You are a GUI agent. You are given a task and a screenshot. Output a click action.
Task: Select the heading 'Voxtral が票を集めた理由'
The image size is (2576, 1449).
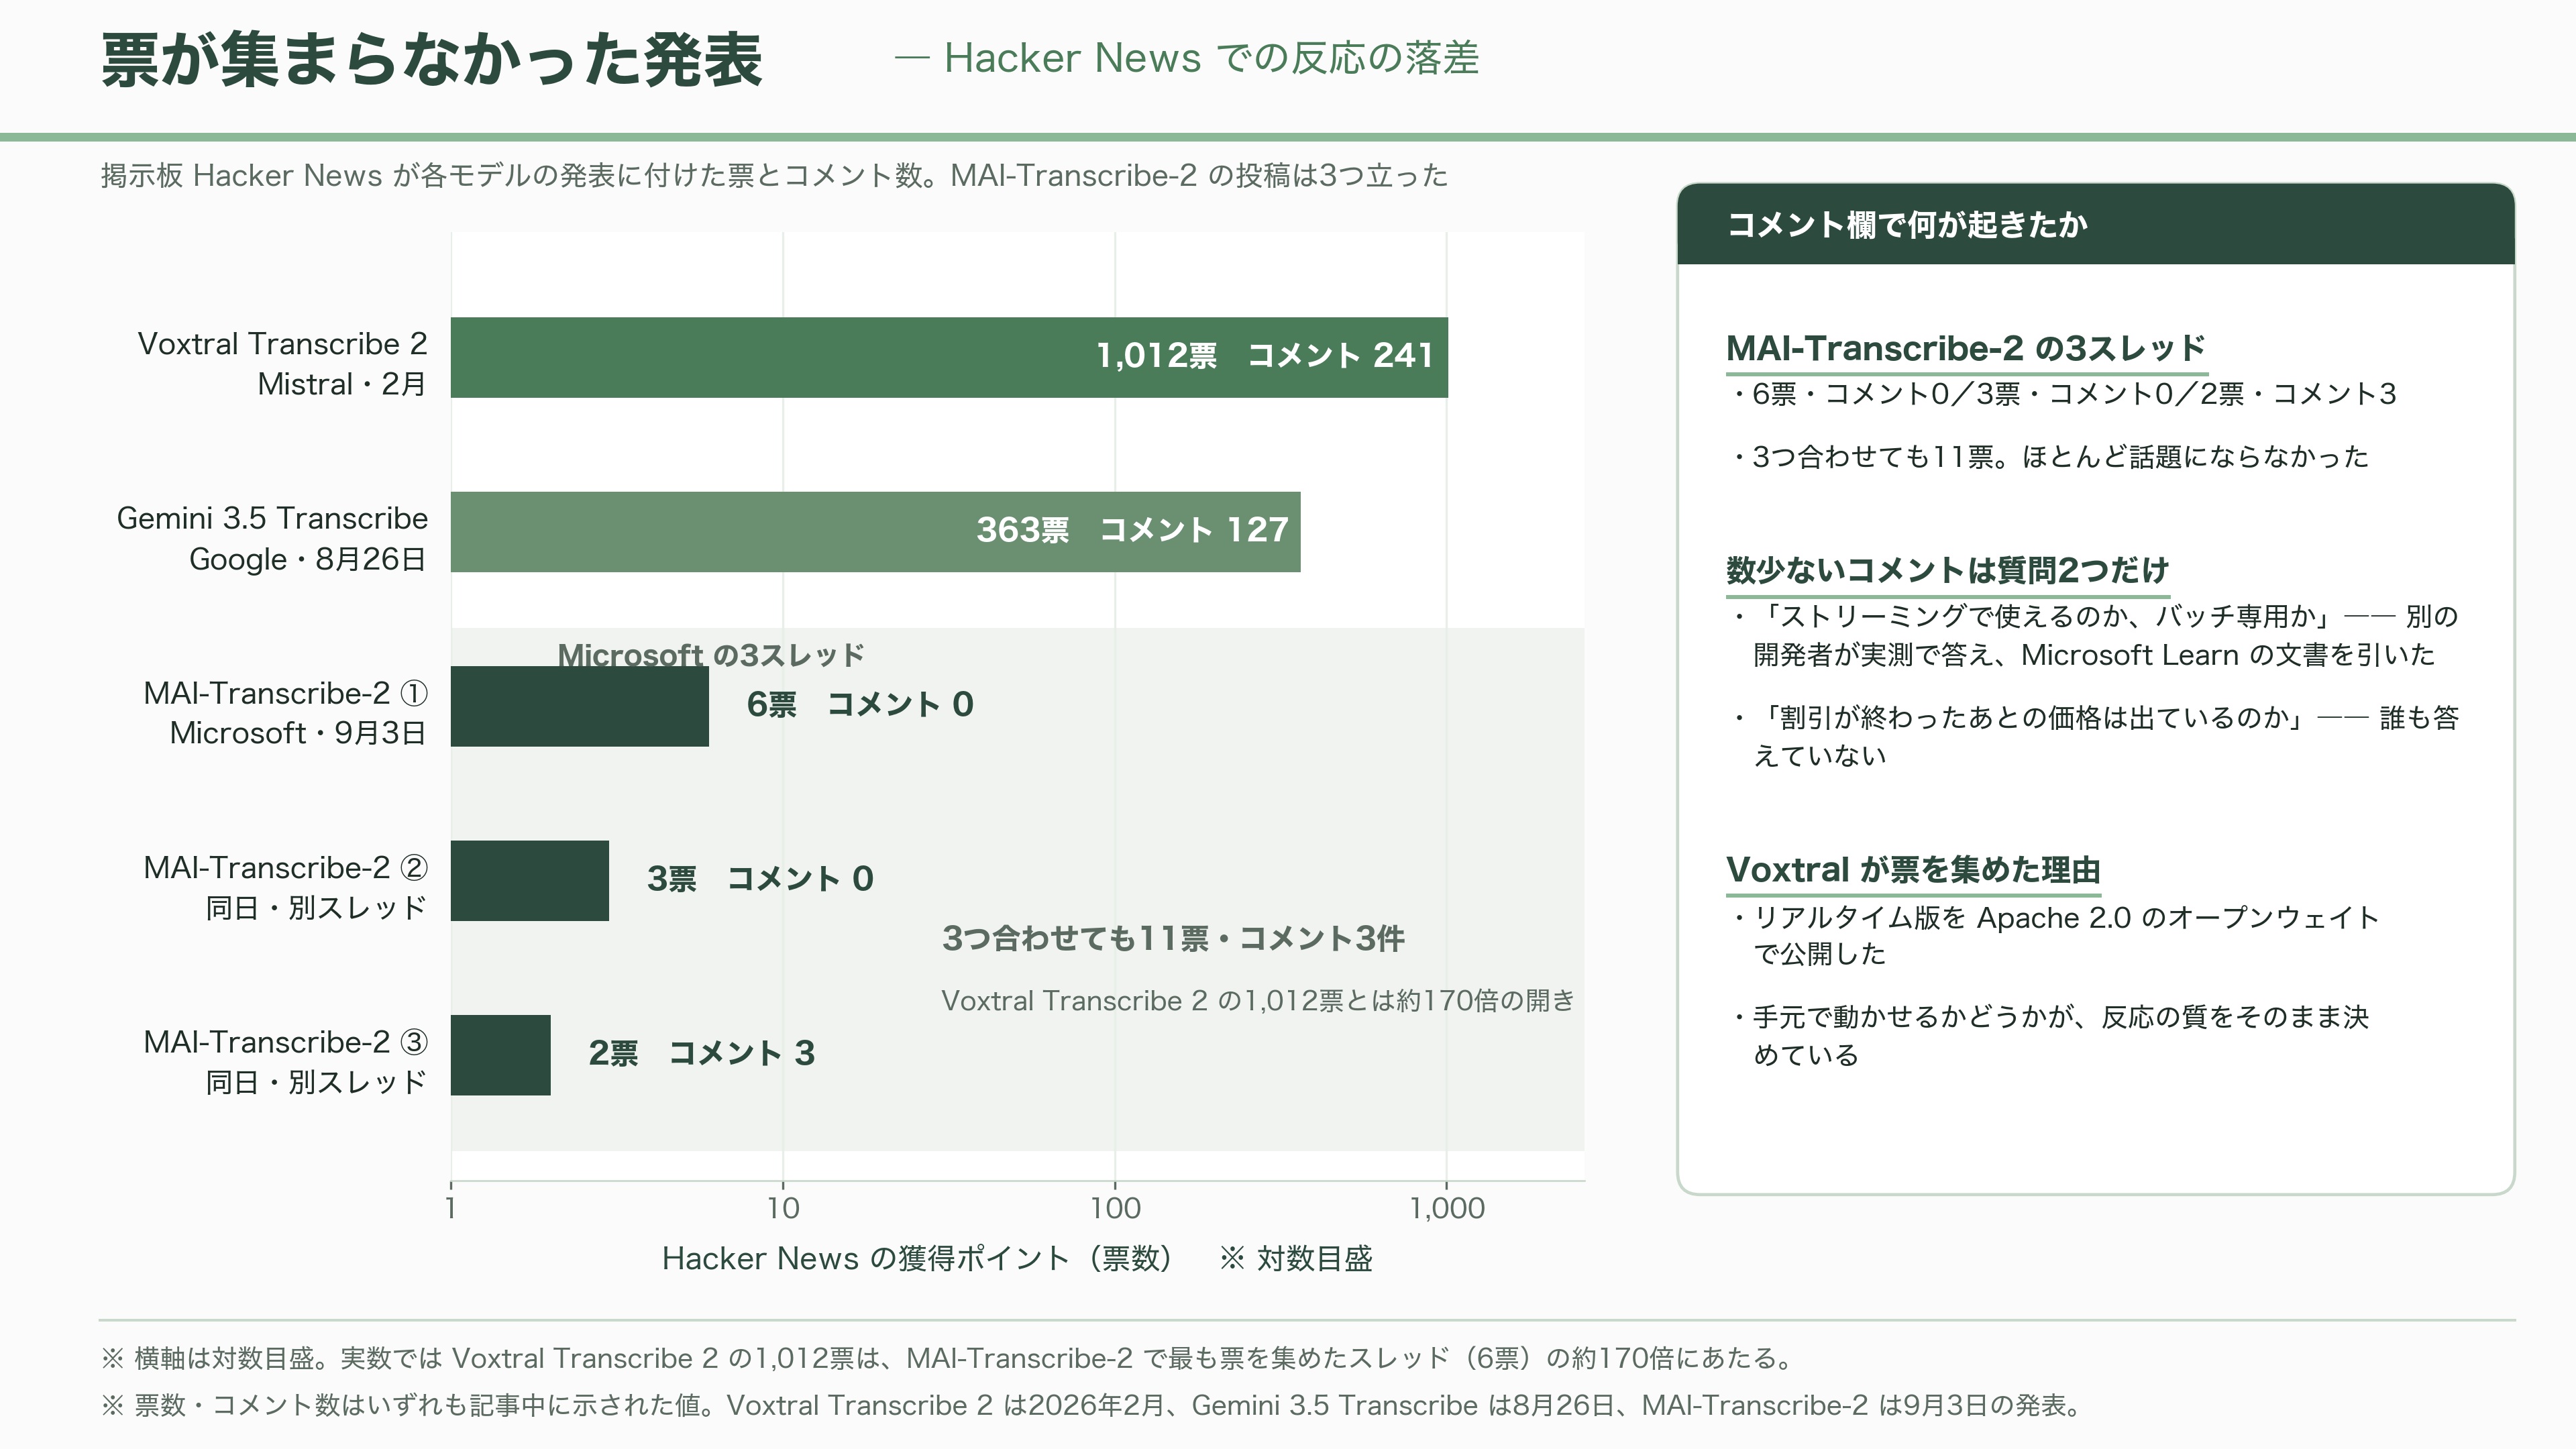(x=1913, y=870)
